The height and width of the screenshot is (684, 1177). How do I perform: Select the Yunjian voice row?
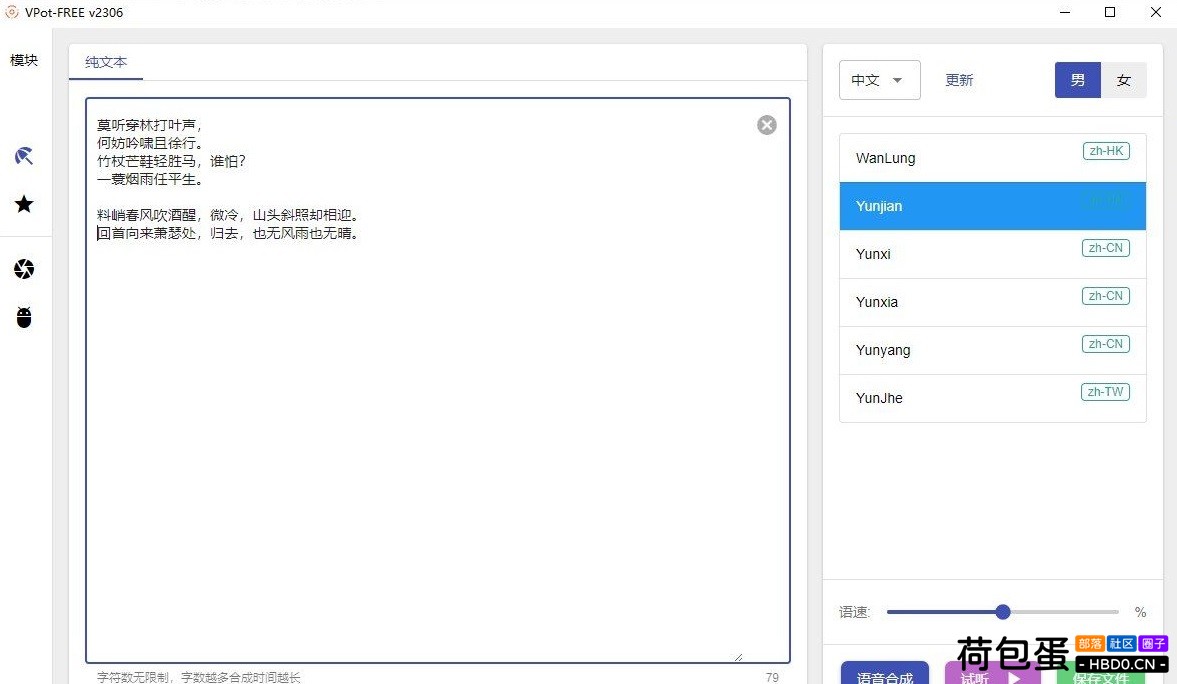pos(992,206)
